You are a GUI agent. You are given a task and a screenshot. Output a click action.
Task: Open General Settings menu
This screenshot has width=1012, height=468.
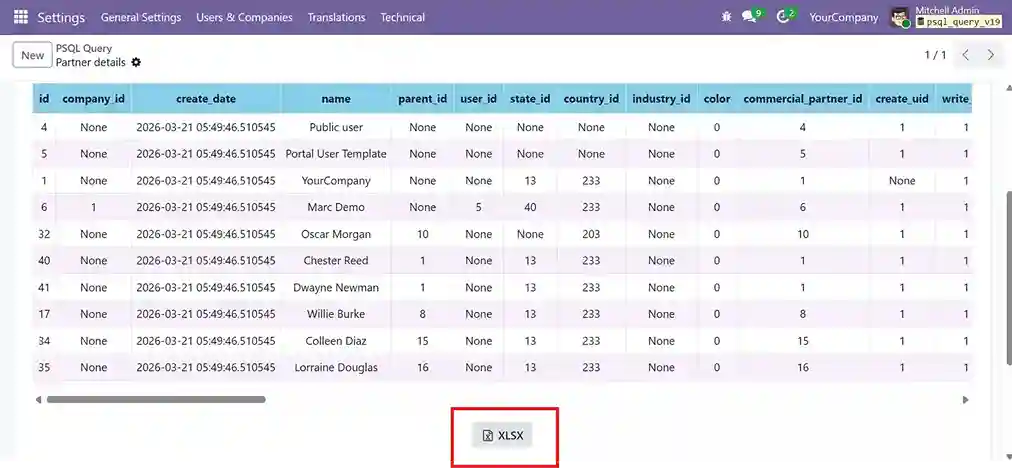[x=141, y=17]
